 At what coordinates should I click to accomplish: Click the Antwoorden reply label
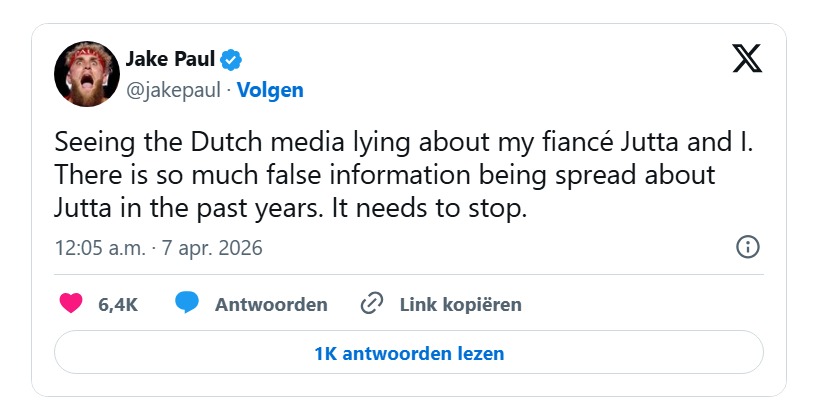pos(271,305)
